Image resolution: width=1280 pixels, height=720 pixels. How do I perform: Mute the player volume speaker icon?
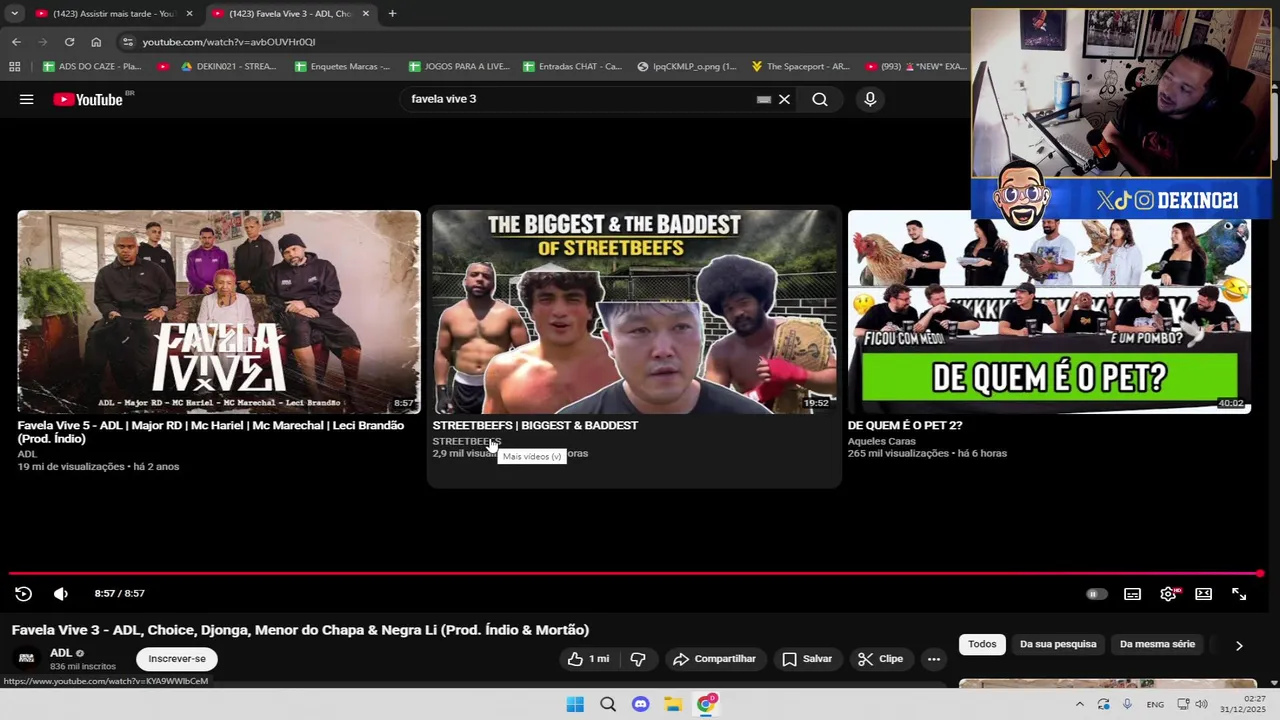[x=61, y=594]
